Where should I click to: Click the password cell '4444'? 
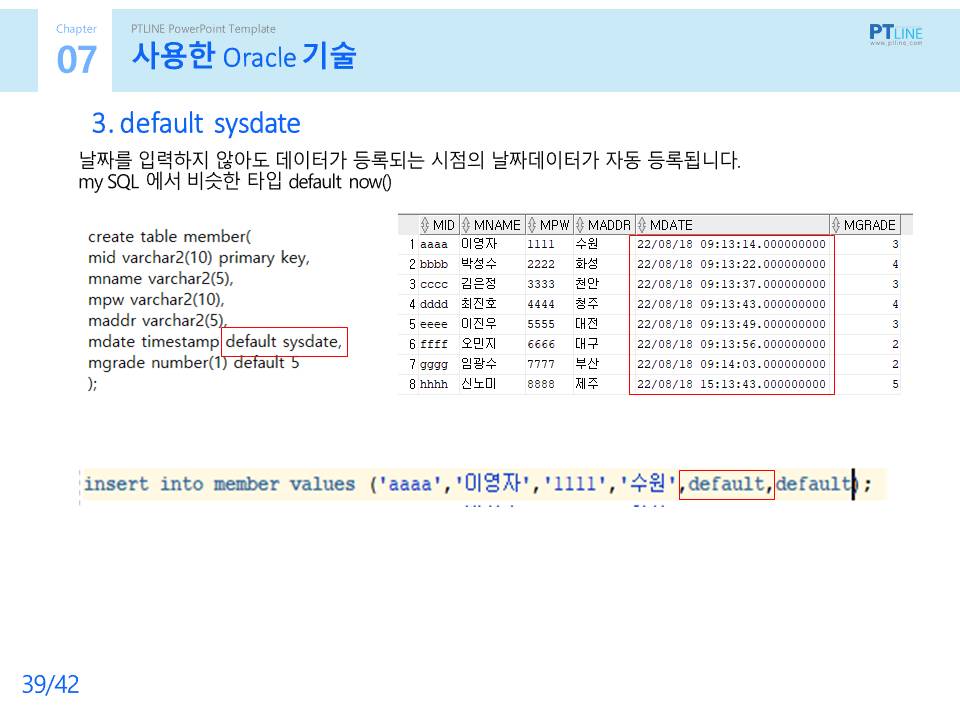coord(541,304)
